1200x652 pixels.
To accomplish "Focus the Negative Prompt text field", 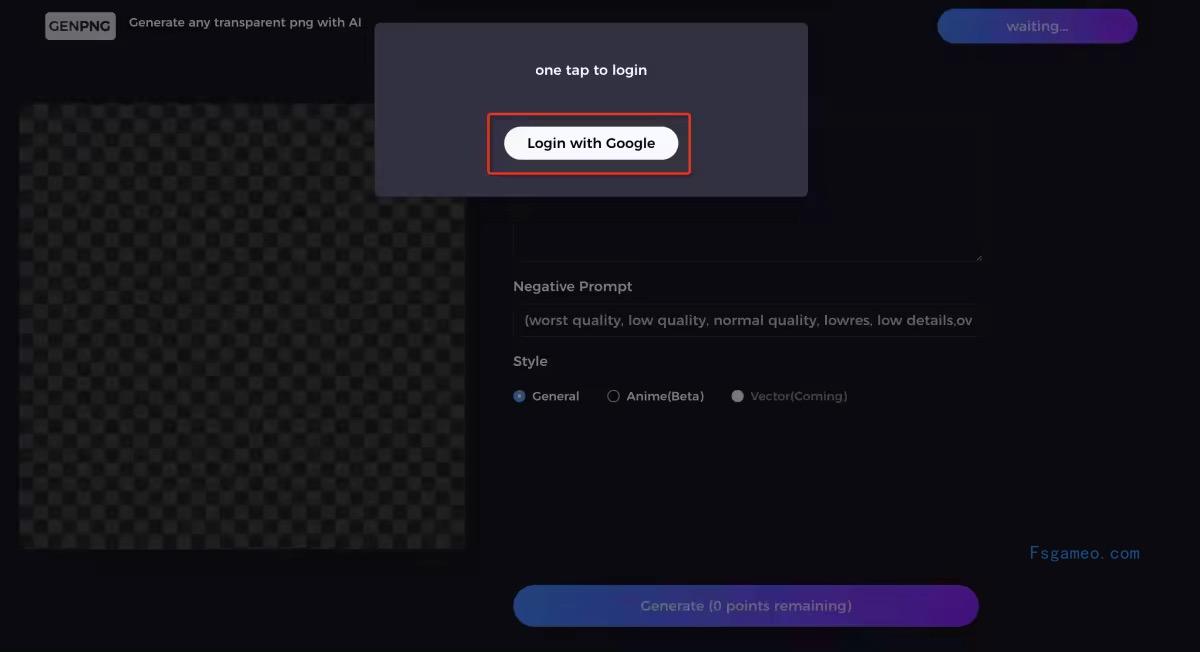I will click(x=746, y=321).
